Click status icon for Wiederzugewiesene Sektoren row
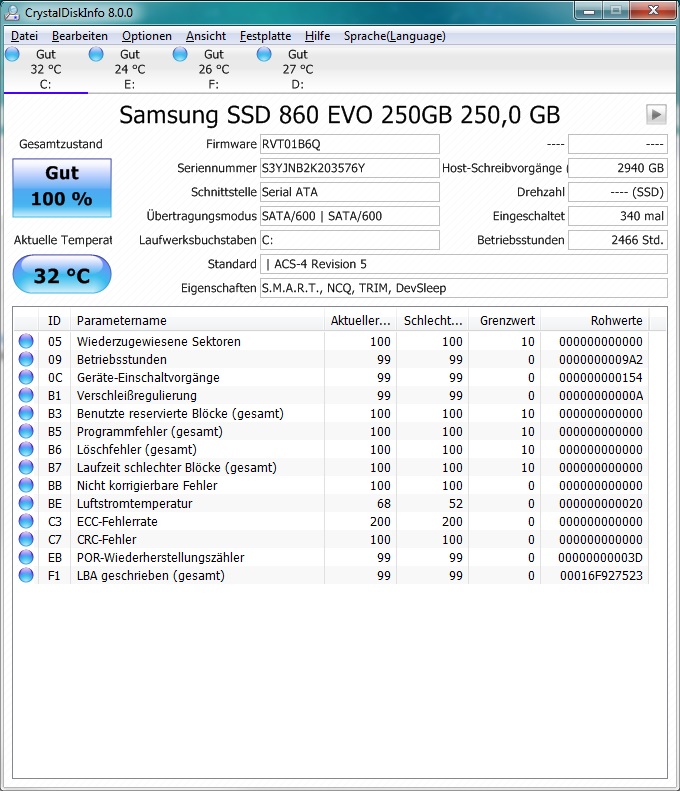The image size is (680, 791). [x=26, y=342]
